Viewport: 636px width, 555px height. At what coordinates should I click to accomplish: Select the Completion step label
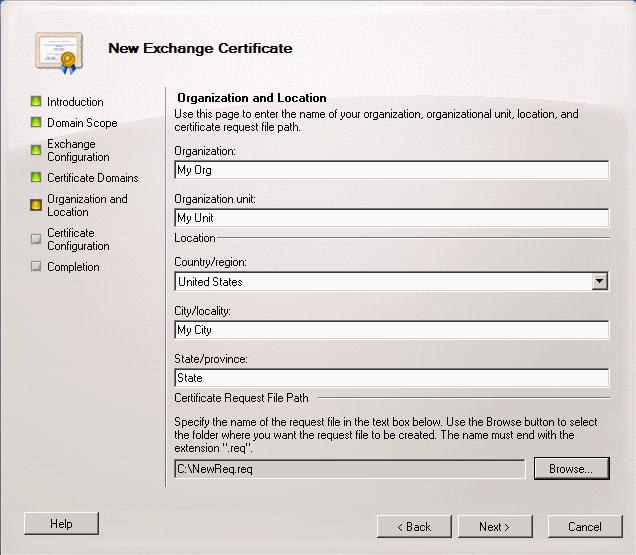coord(73,267)
